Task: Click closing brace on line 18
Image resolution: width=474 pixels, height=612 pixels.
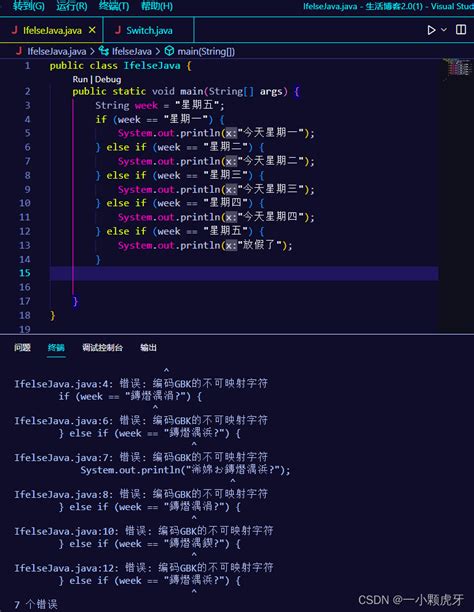Action: point(52,315)
